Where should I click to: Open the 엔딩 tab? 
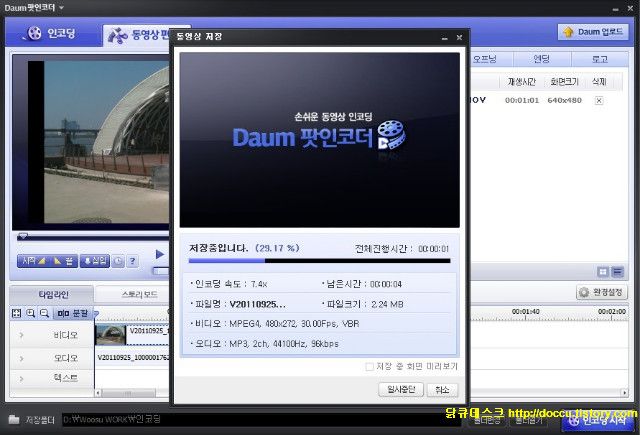tap(542, 59)
